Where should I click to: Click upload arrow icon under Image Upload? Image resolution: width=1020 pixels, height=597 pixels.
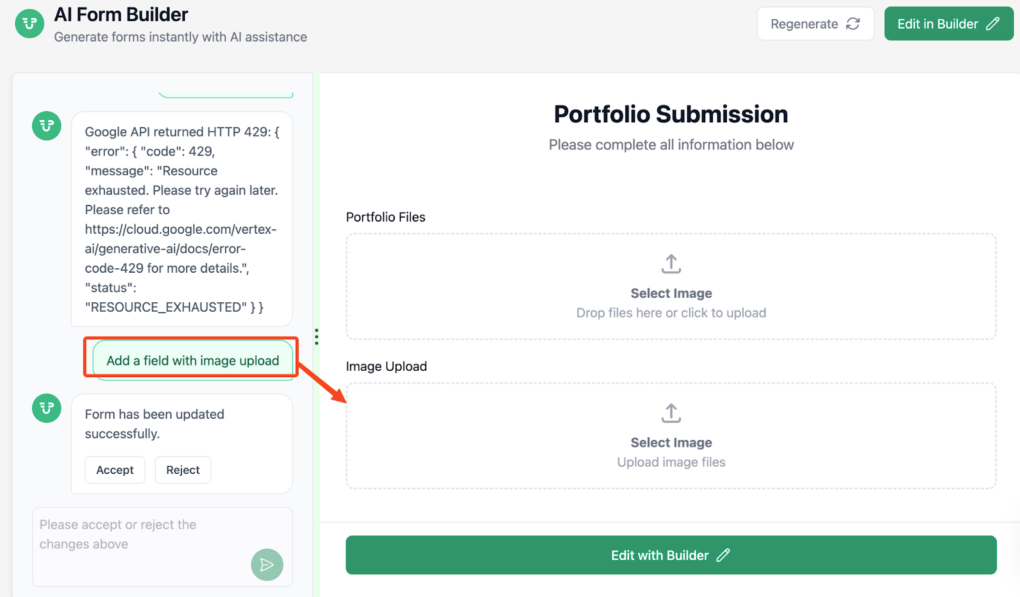point(671,413)
